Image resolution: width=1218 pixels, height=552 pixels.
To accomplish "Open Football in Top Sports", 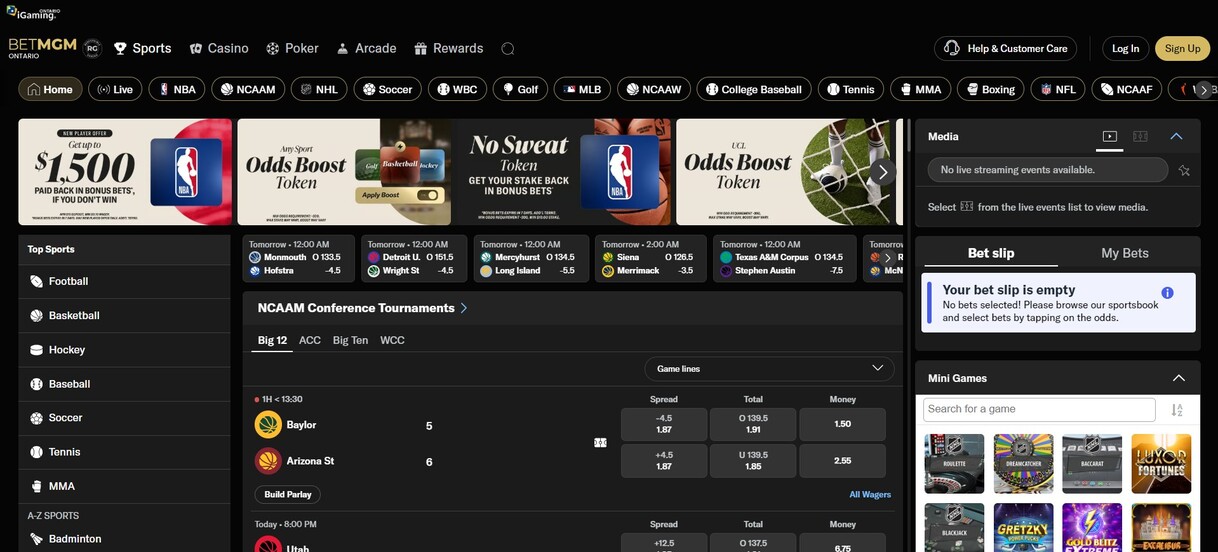I will point(124,282).
